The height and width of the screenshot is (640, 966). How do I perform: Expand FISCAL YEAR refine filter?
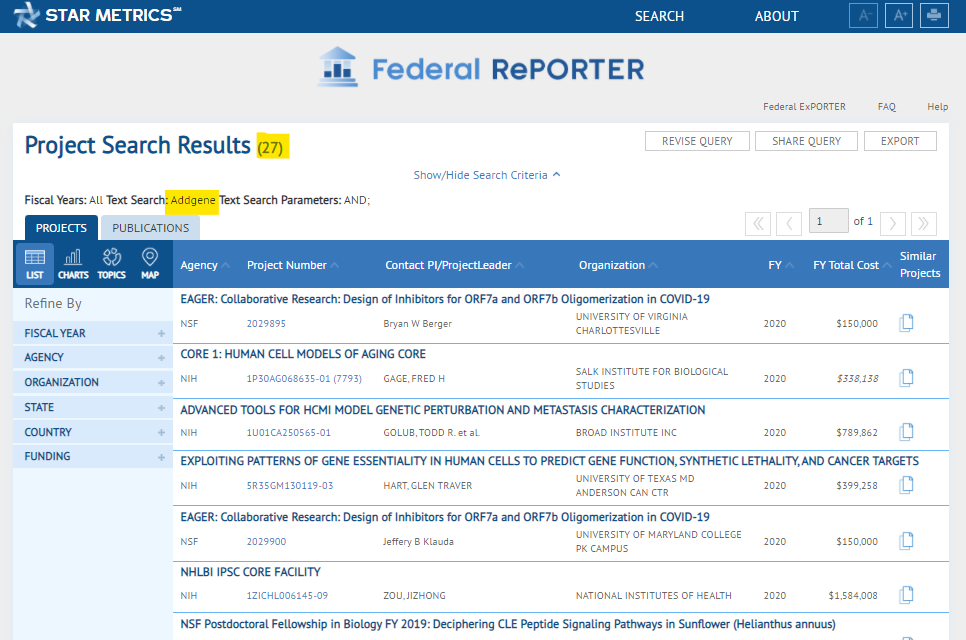pos(92,333)
